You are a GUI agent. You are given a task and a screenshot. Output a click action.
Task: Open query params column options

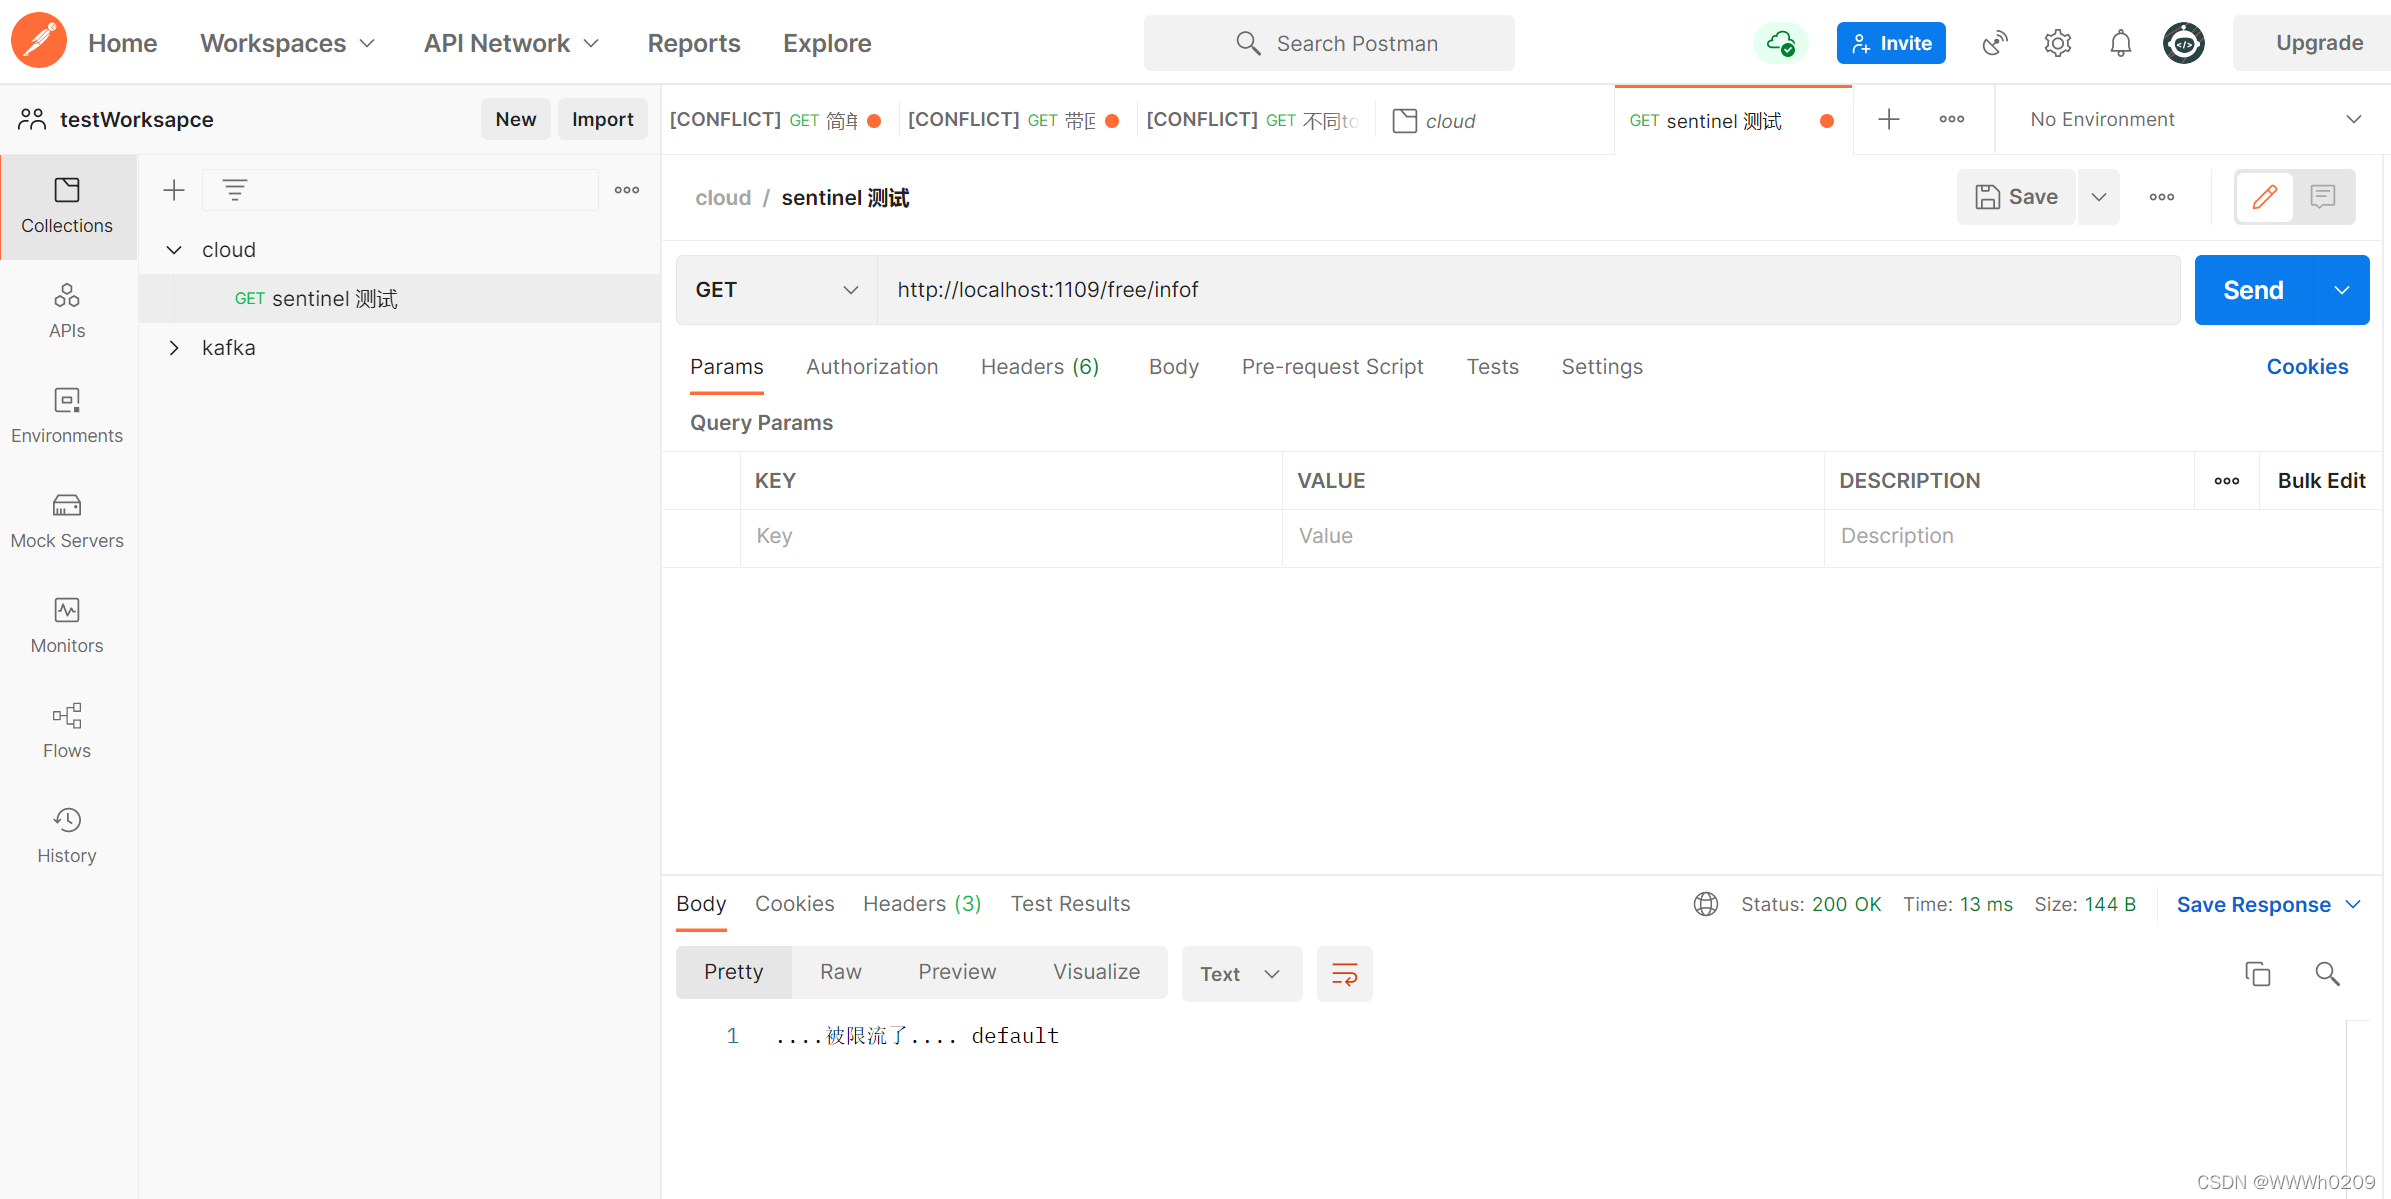[2227, 481]
